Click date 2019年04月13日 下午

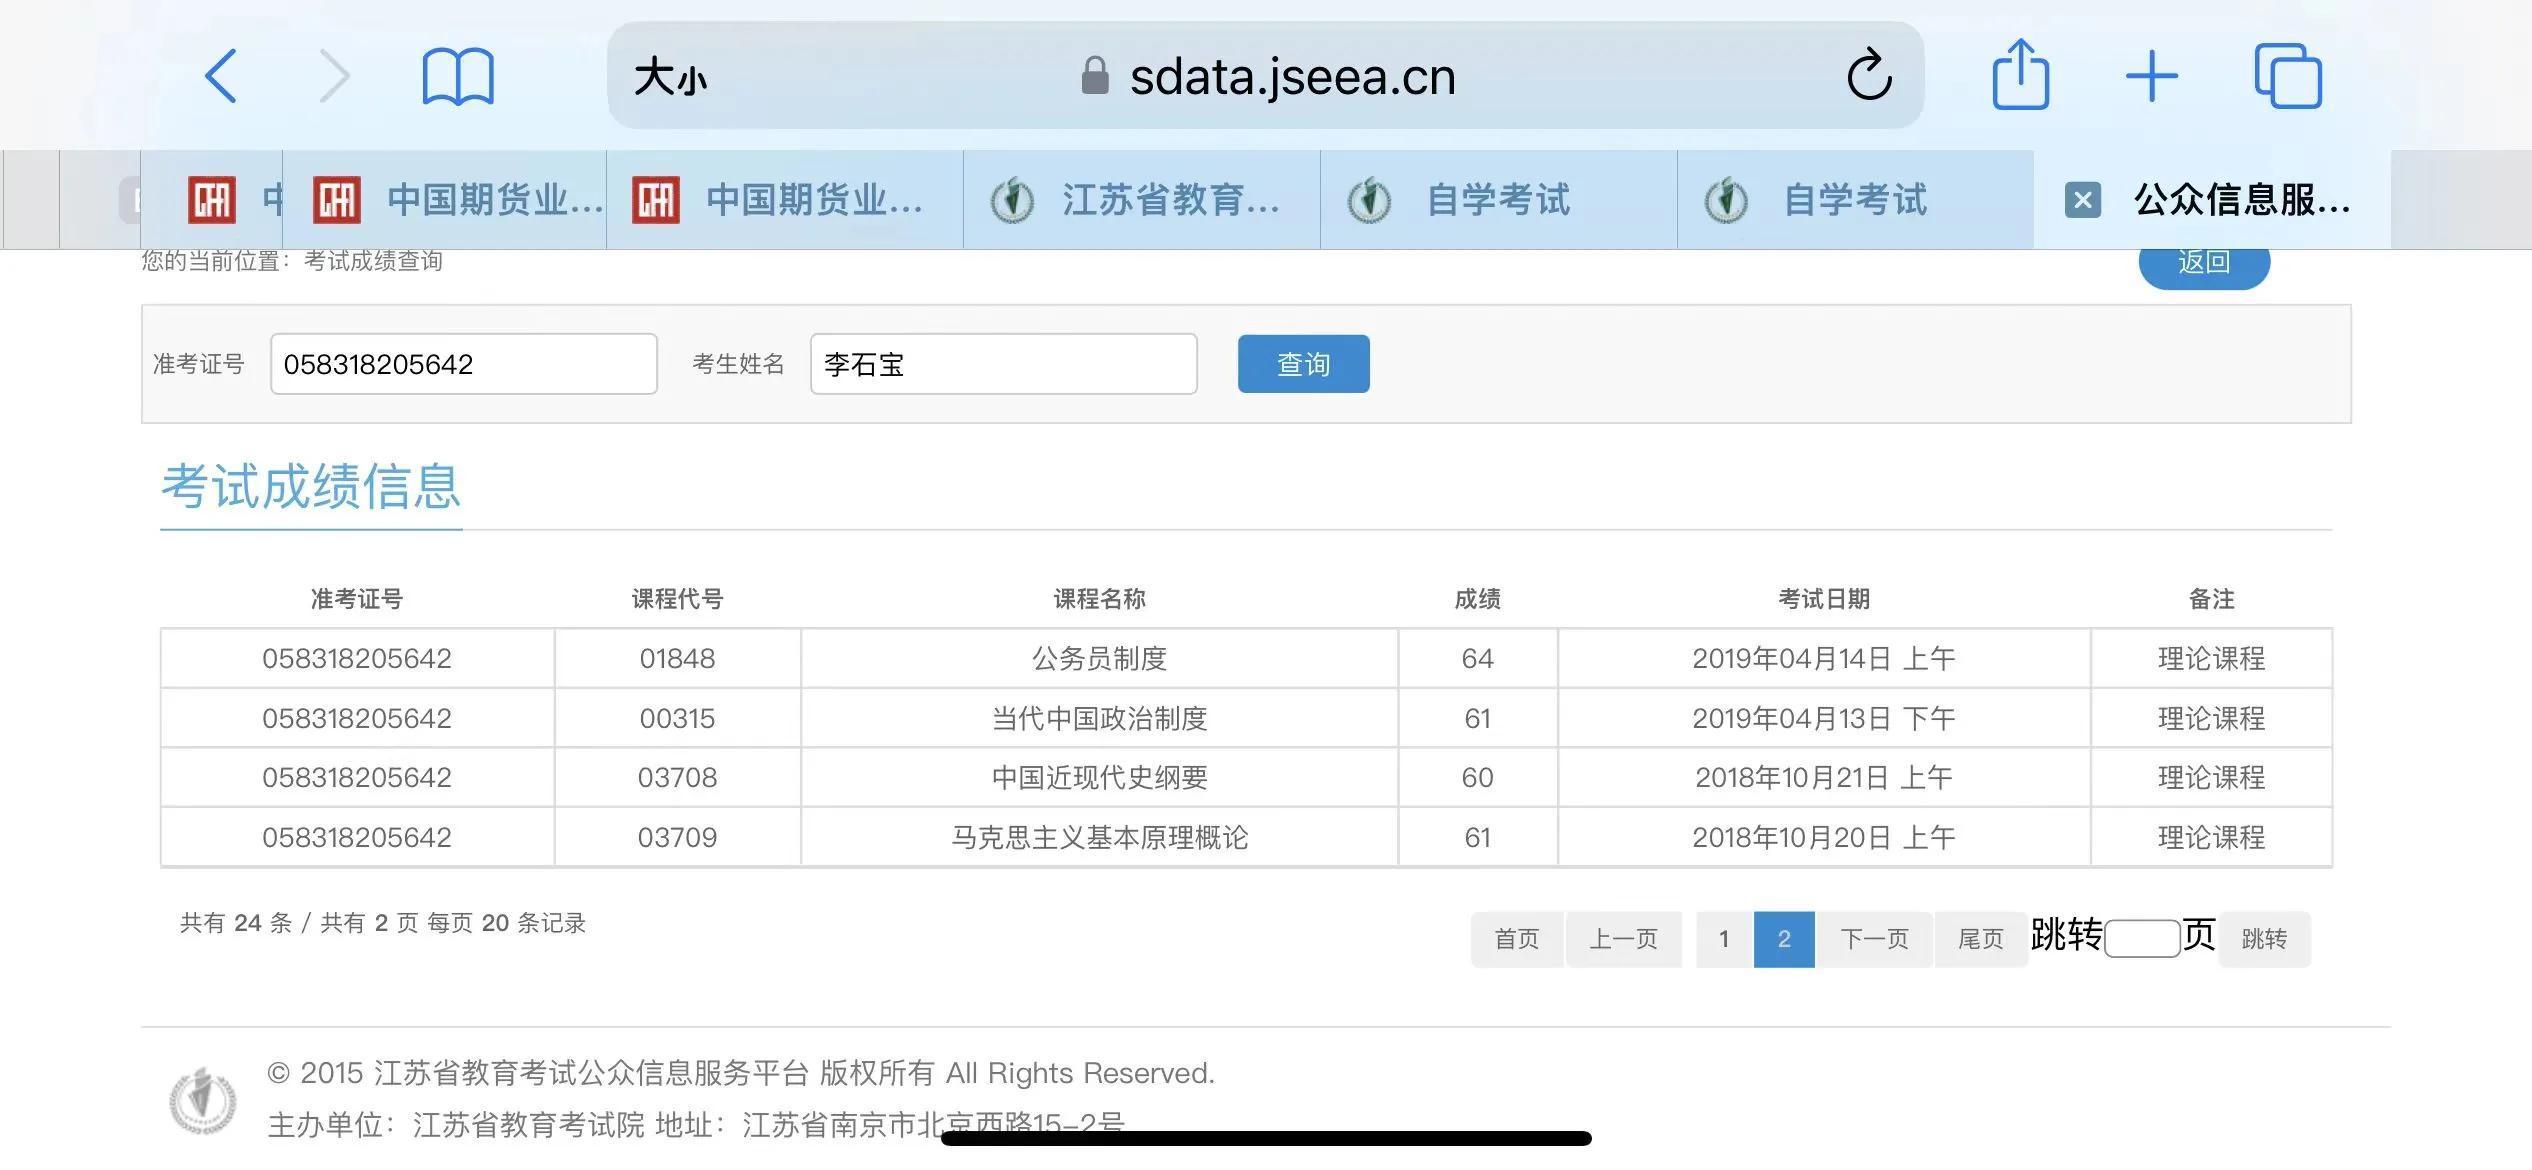click(x=1824, y=719)
